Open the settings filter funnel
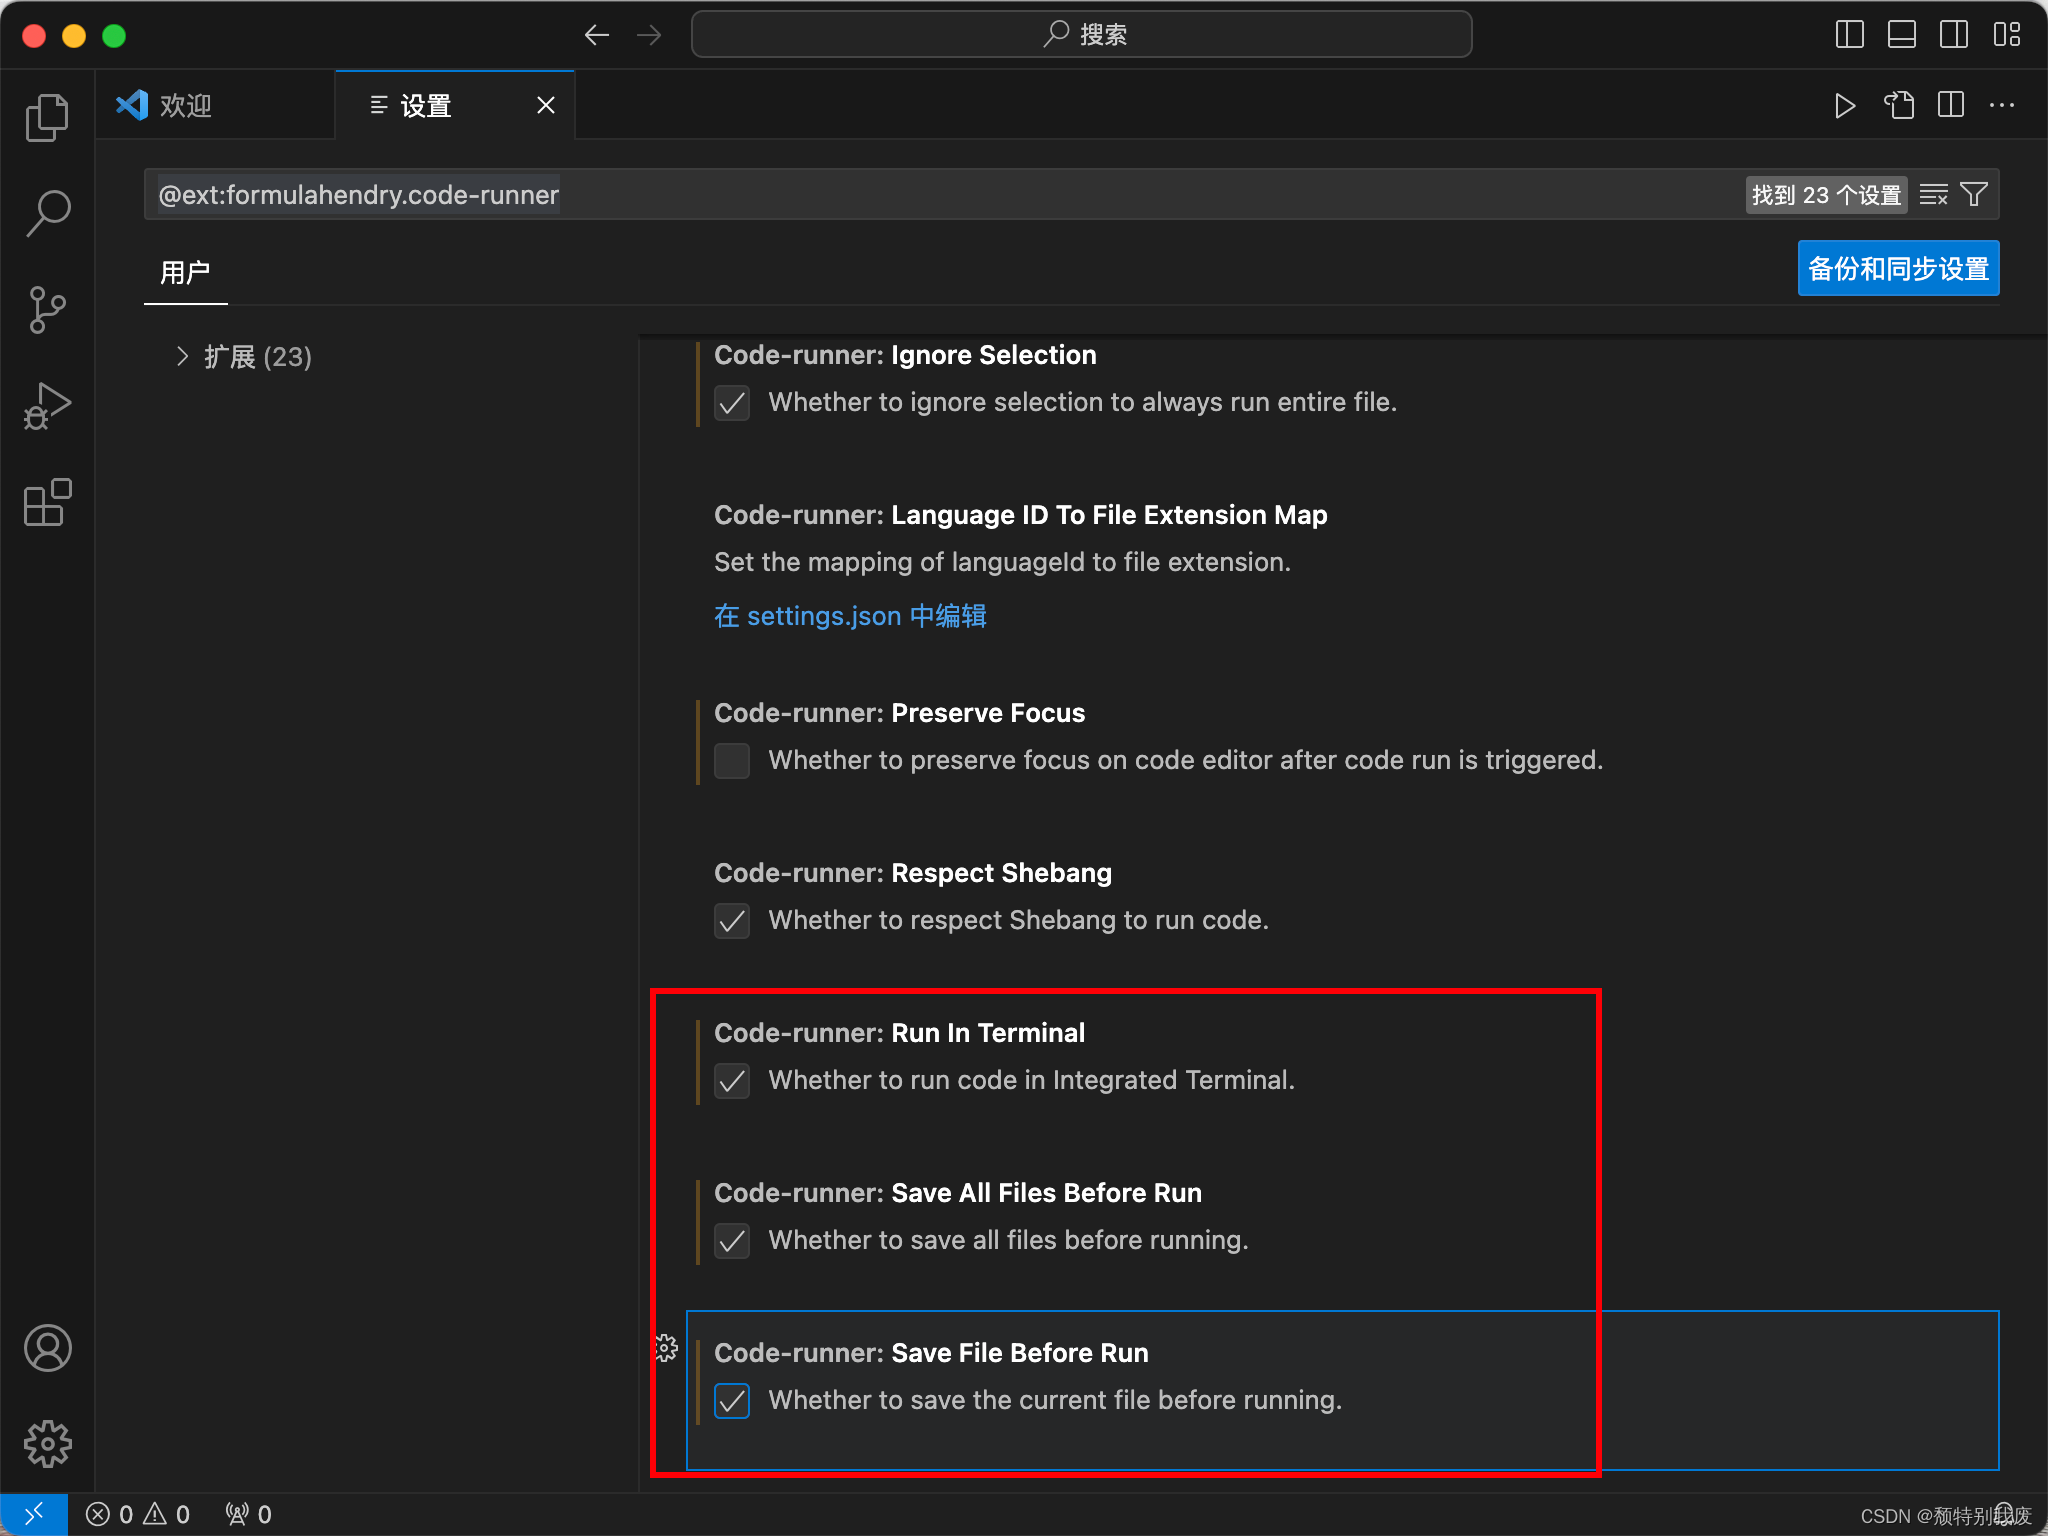 pos(1974,194)
